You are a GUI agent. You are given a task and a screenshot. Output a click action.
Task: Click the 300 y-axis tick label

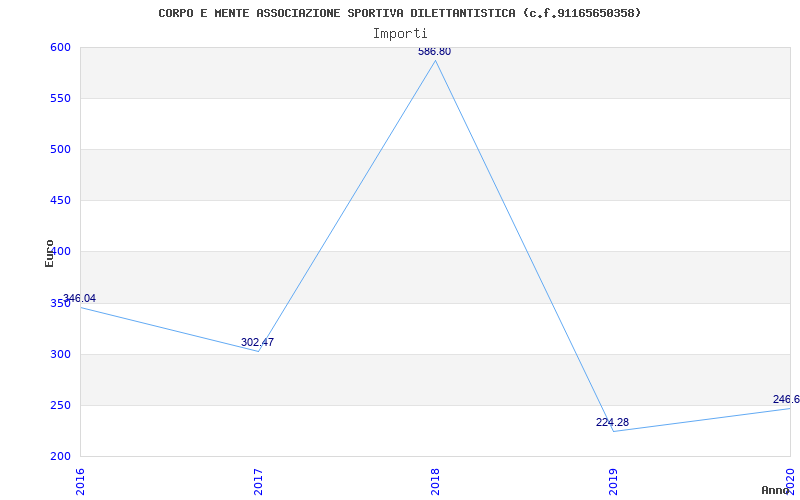click(60, 355)
